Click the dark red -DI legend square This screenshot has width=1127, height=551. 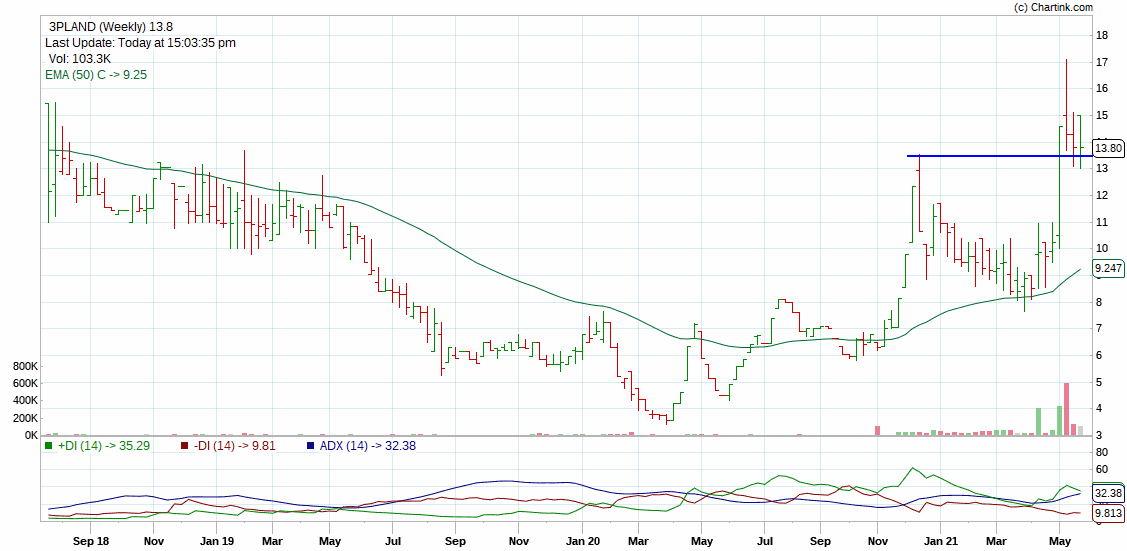pos(185,445)
